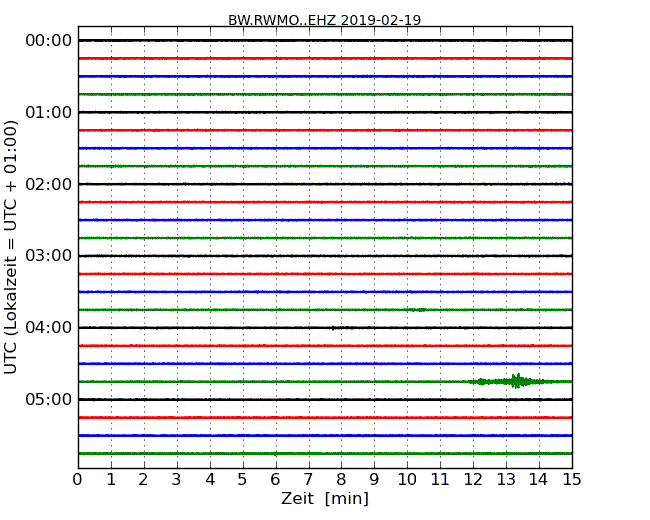The height and width of the screenshot is (520, 650).
Task: Click x-axis tick label 13
Action: tap(506, 479)
